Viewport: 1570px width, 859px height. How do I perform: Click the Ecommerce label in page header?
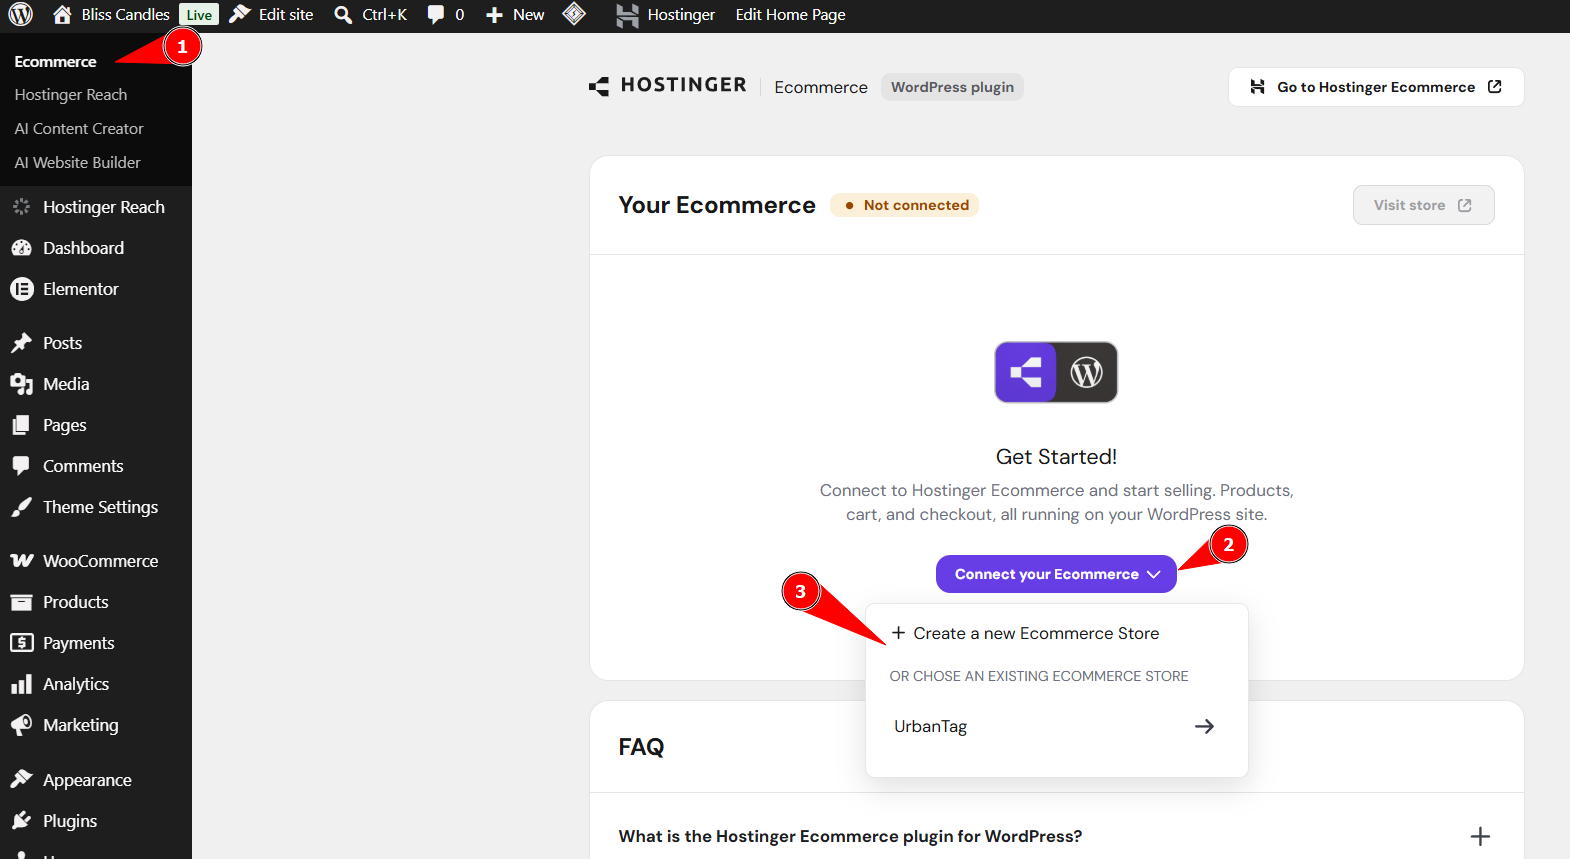click(x=821, y=87)
